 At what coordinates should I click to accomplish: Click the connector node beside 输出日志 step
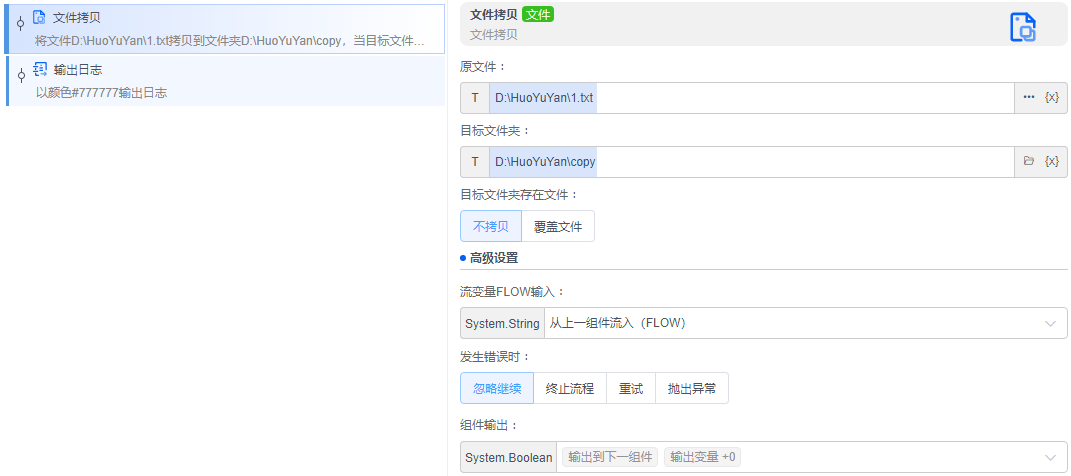pyautogui.click(x=20, y=75)
